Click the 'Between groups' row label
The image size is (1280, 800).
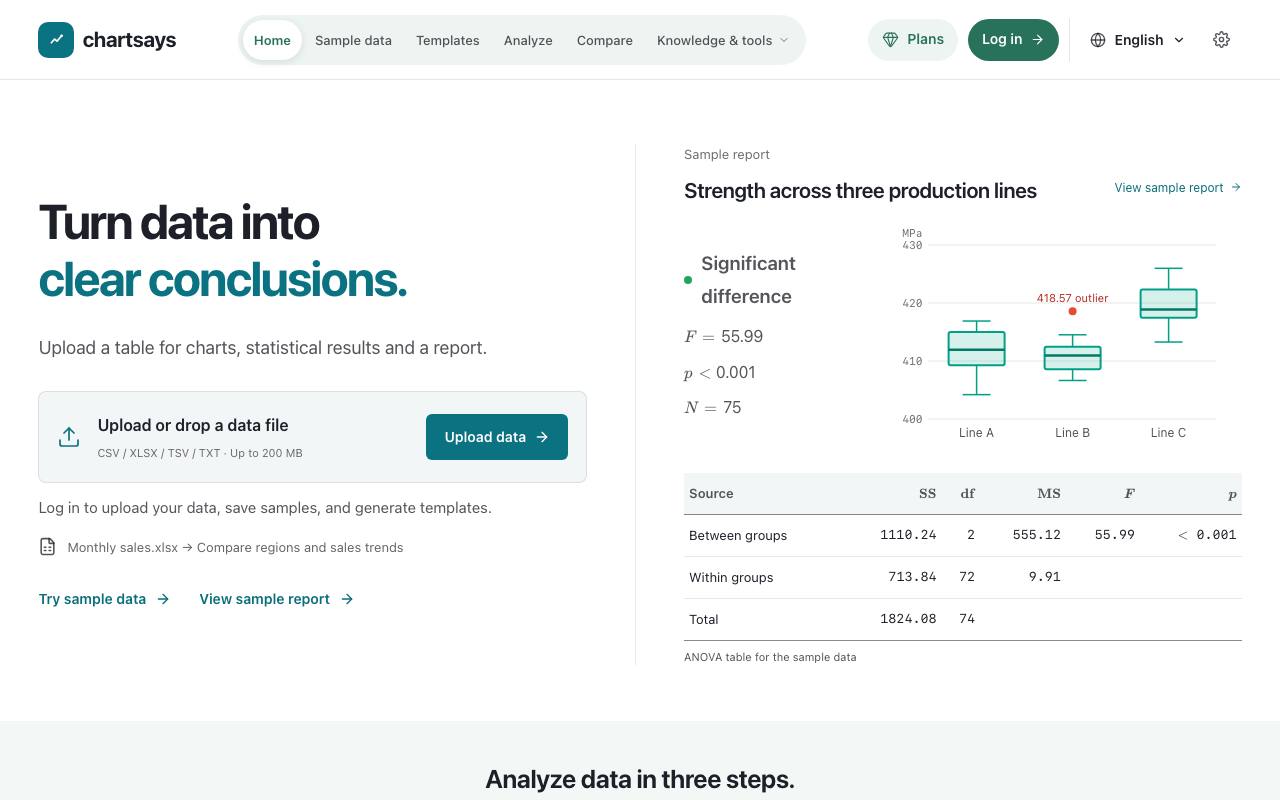(x=738, y=535)
